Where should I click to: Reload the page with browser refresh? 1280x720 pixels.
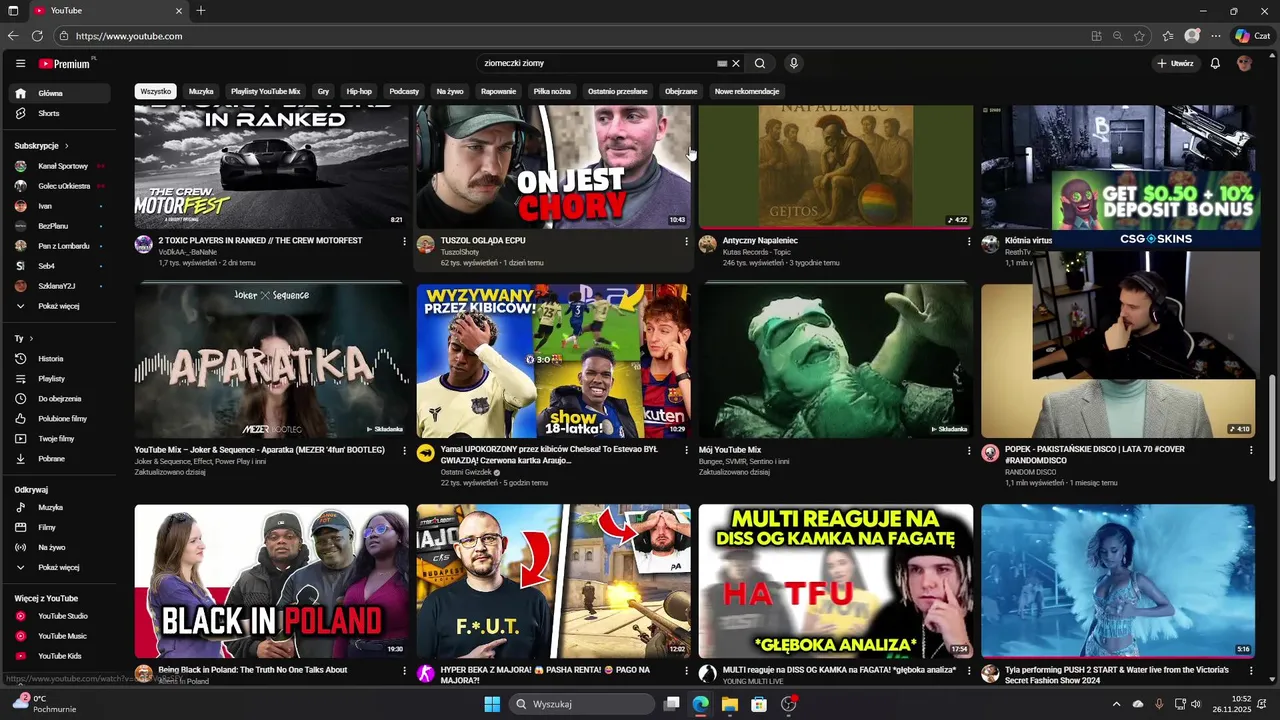pos(37,36)
